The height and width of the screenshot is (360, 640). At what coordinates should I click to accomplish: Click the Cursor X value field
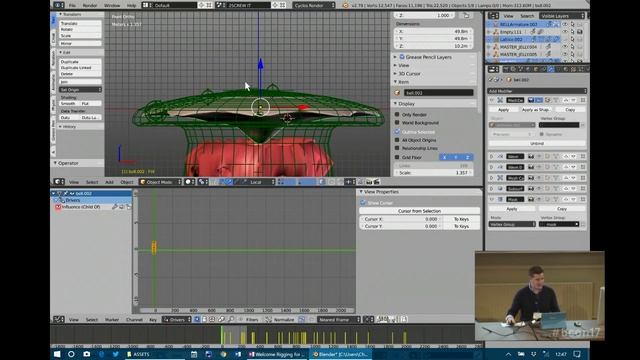tap(401, 219)
